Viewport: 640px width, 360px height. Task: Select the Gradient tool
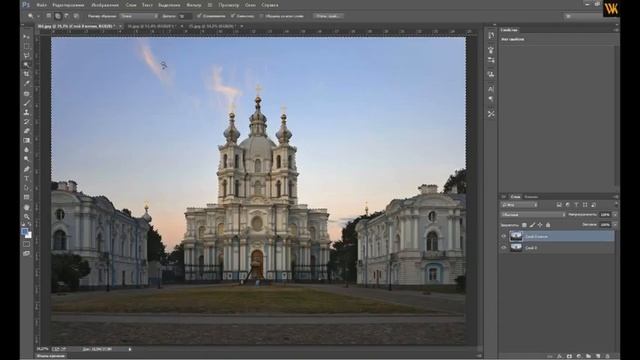tap(27, 140)
